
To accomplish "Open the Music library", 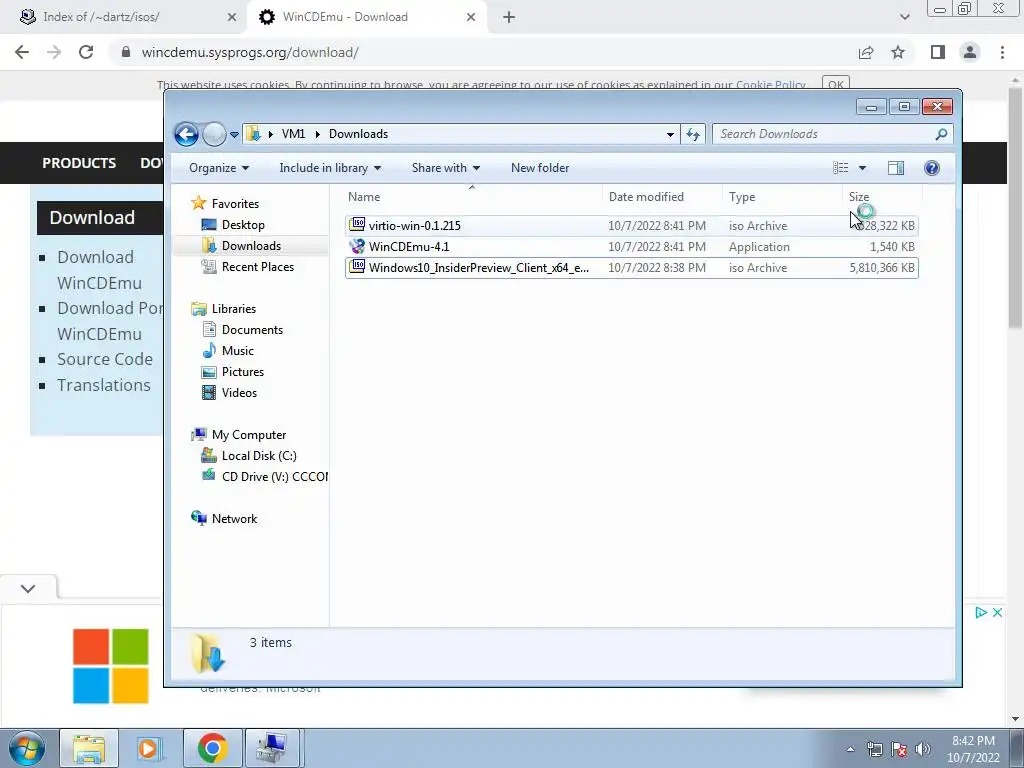I will point(238,351).
